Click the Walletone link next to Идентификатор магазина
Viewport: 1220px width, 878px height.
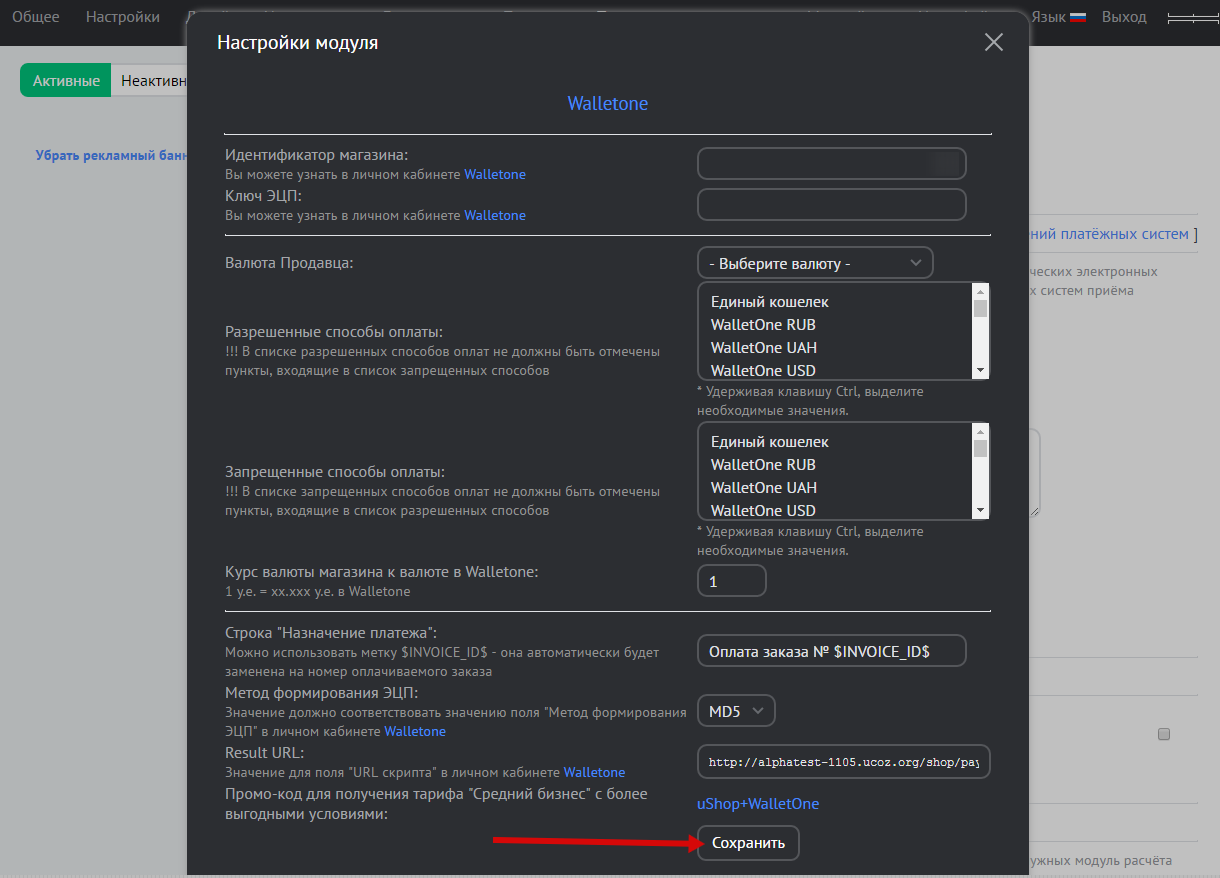pyautogui.click(x=494, y=175)
